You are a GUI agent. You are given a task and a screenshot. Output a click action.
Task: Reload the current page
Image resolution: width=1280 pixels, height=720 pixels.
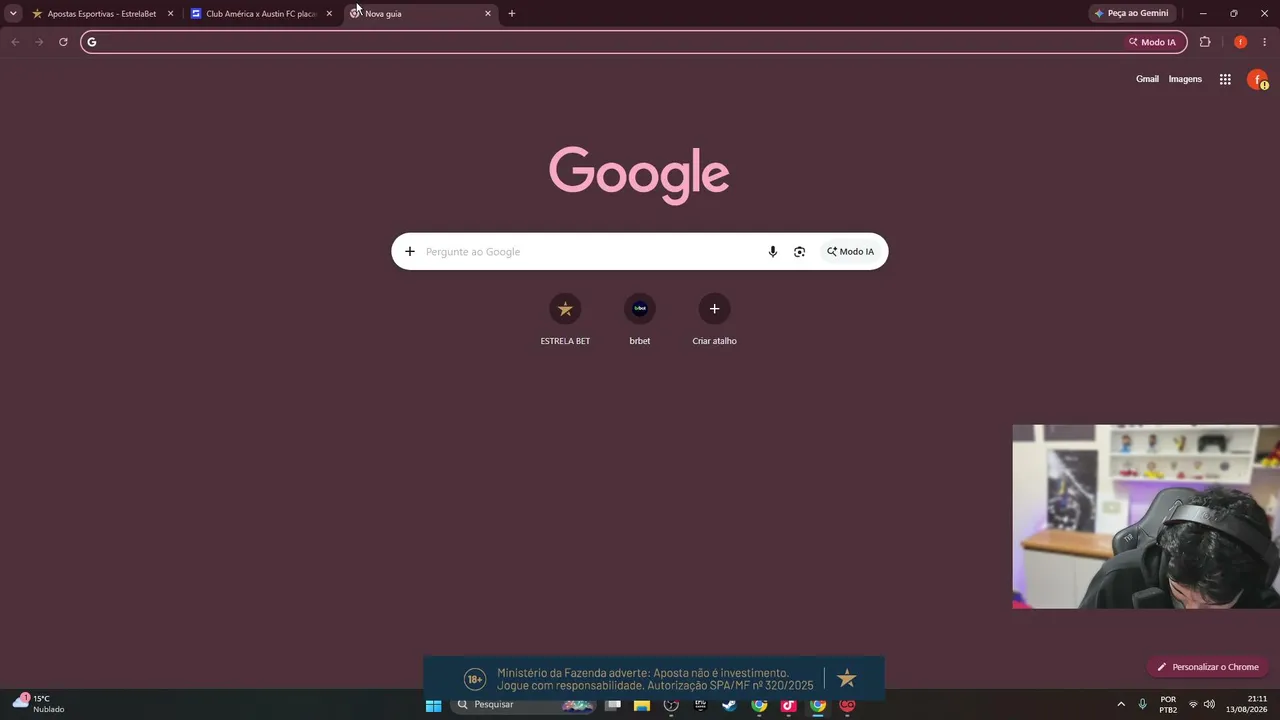(x=63, y=42)
